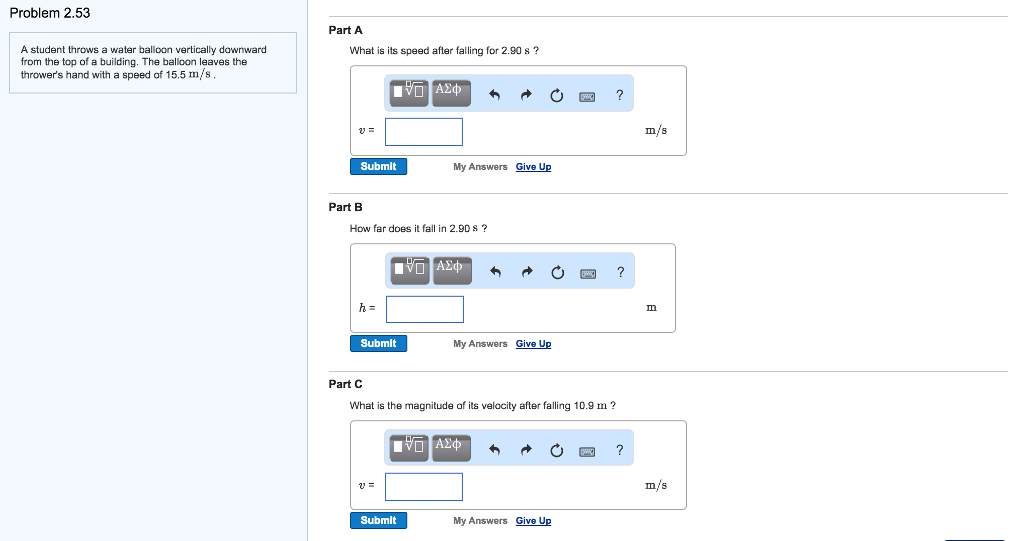Click reset icon in Part B toolbar
Image resolution: width=1024 pixels, height=541 pixels.
(x=557, y=273)
